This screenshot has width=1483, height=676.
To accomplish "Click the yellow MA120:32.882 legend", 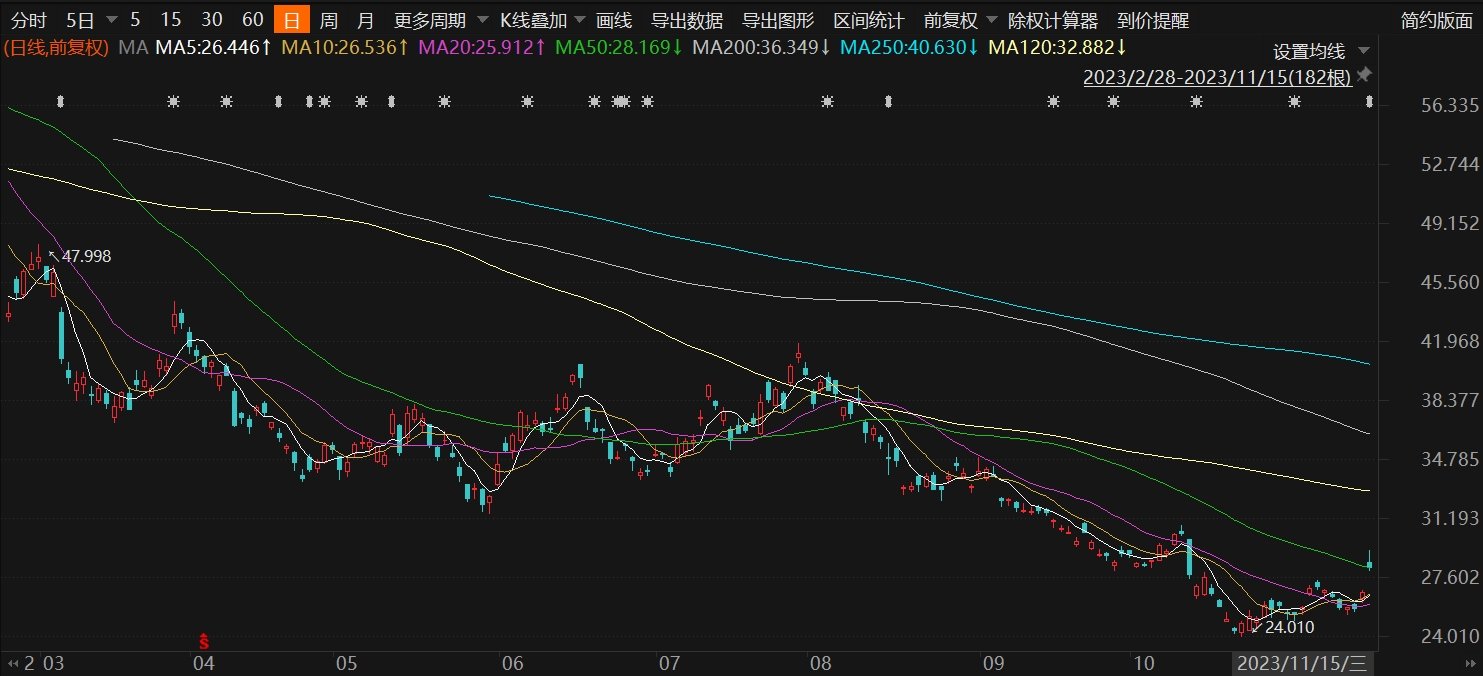I will 1058,47.
